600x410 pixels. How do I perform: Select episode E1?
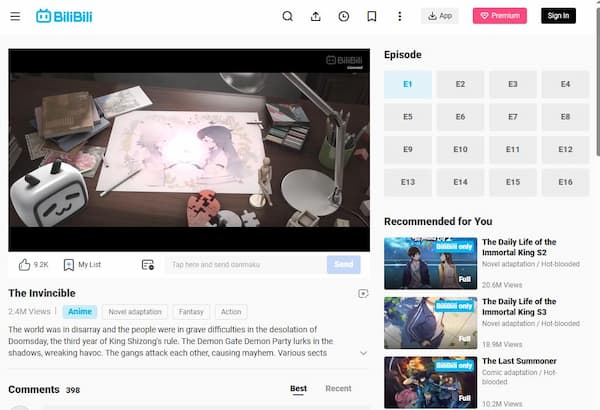408,84
